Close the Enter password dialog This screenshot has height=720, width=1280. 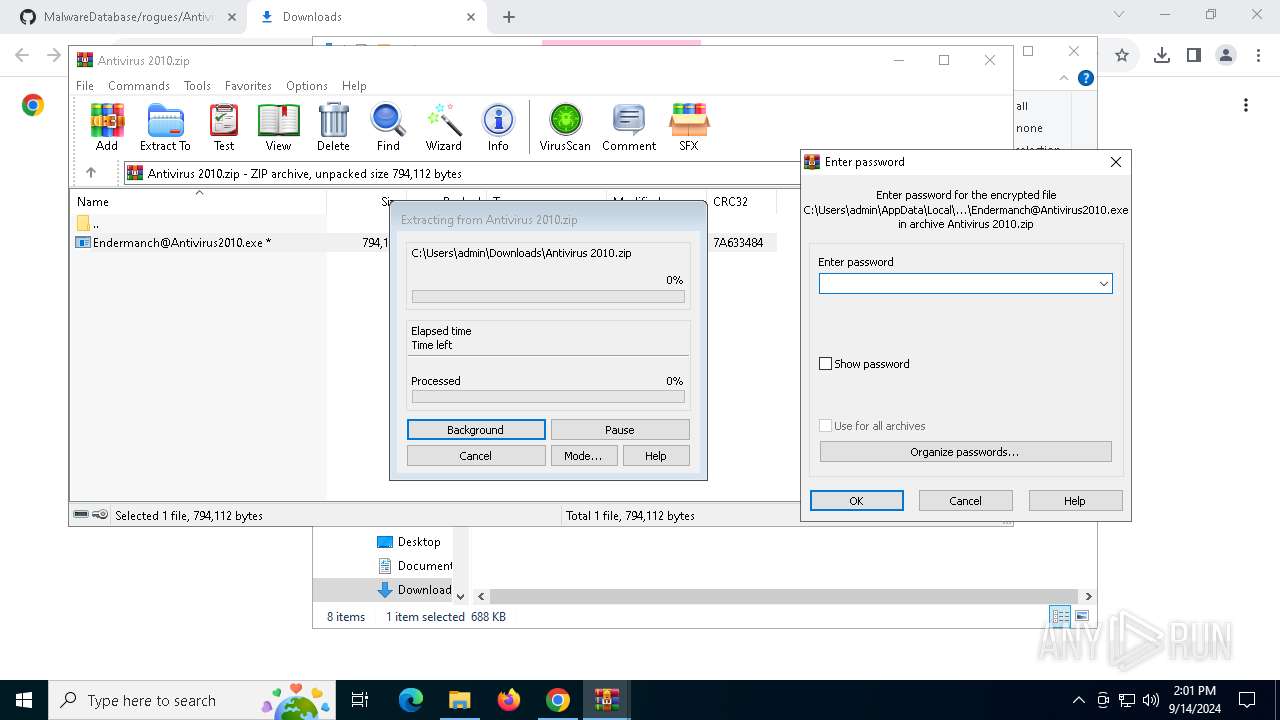pos(1116,162)
